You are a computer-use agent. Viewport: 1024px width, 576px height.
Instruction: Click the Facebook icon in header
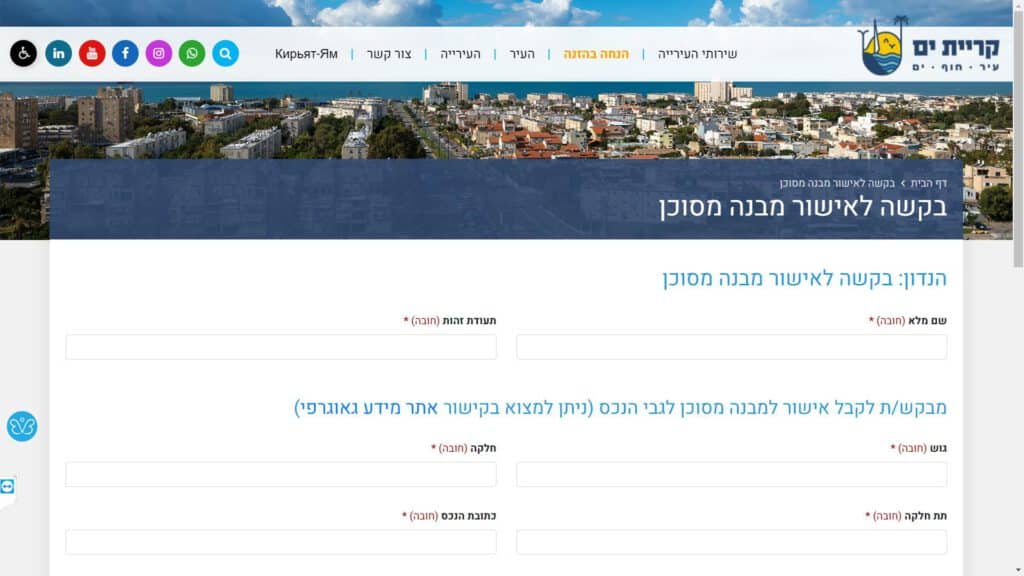125,54
